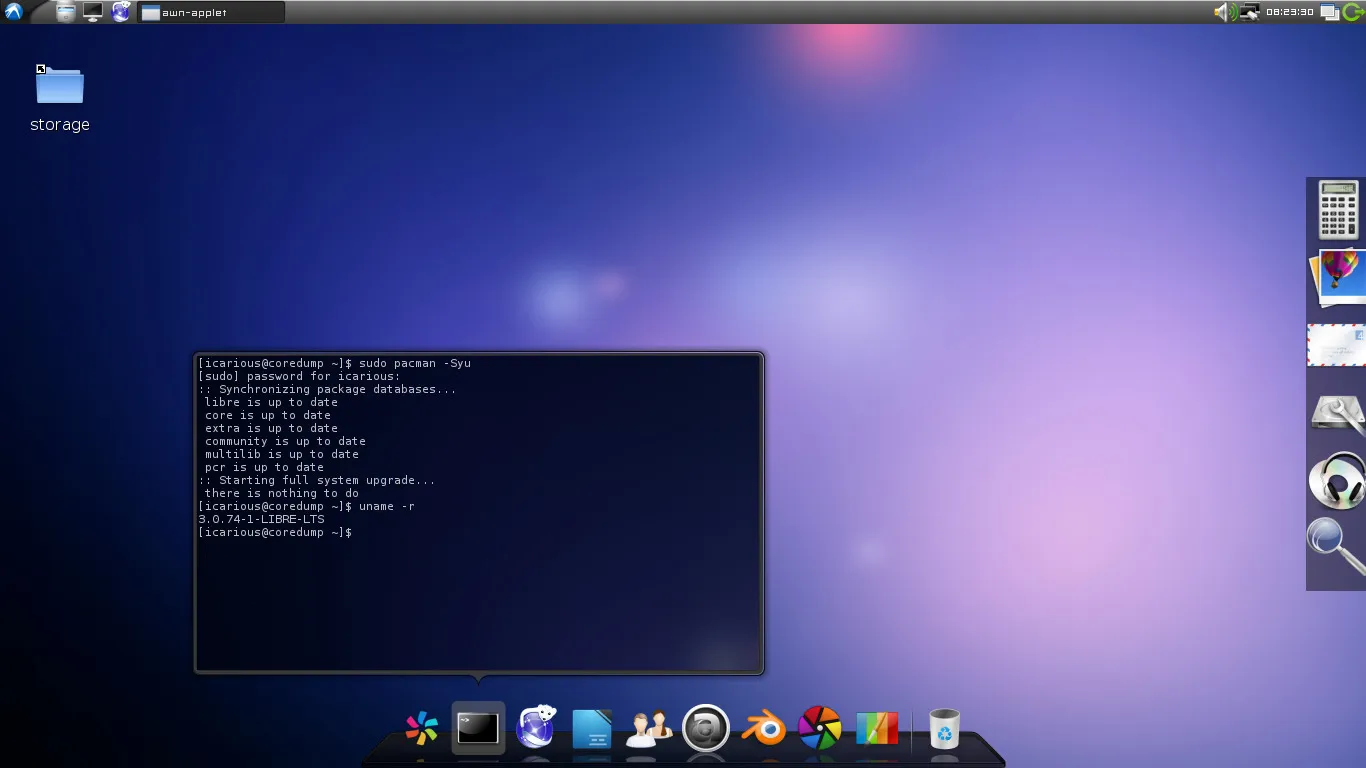Open the color wheel application in dock
Image resolution: width=1366 pixels, height=768 pixels.
820,729
